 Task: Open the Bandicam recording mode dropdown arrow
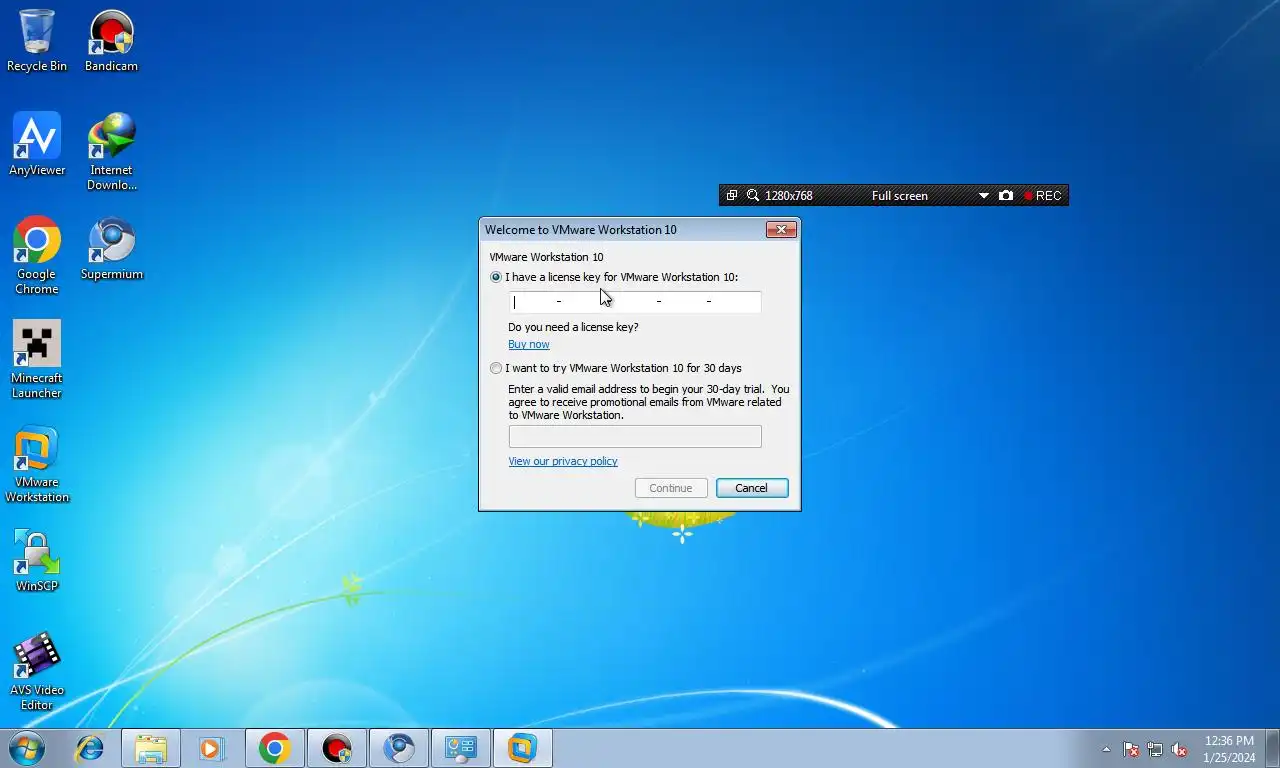coord(983,196)
